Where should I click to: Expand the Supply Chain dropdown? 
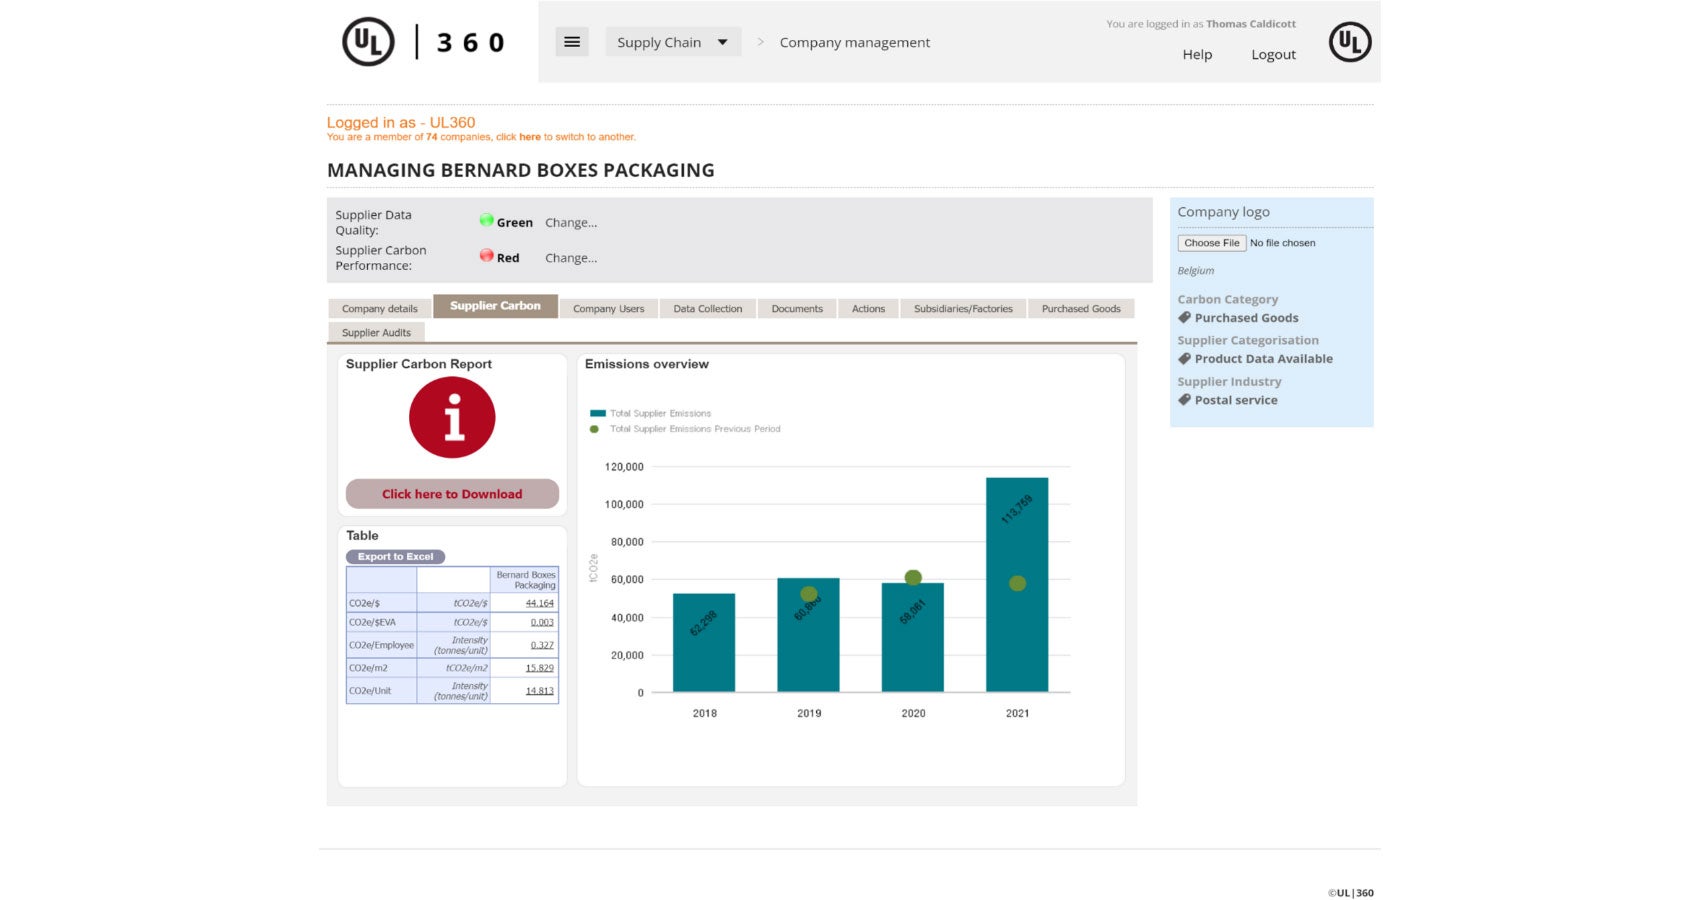(x=672, y=42)
